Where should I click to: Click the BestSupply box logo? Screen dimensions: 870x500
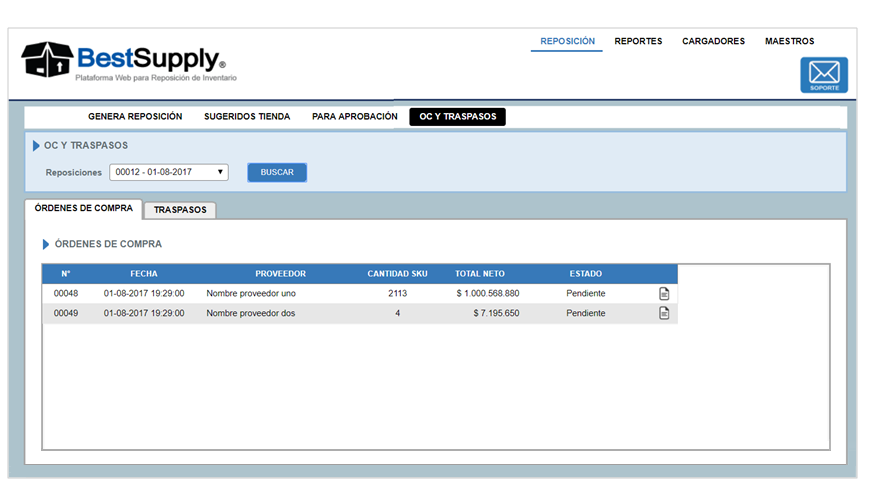click(48, 59)
